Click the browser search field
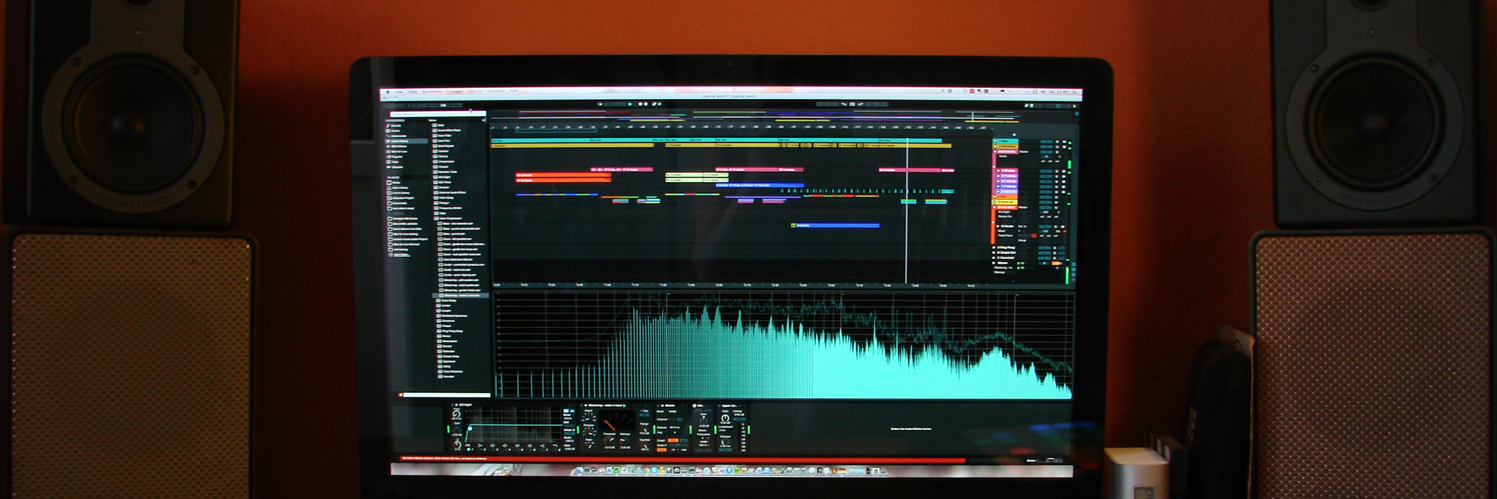1497x499 pixels. [x=438, y=113]
